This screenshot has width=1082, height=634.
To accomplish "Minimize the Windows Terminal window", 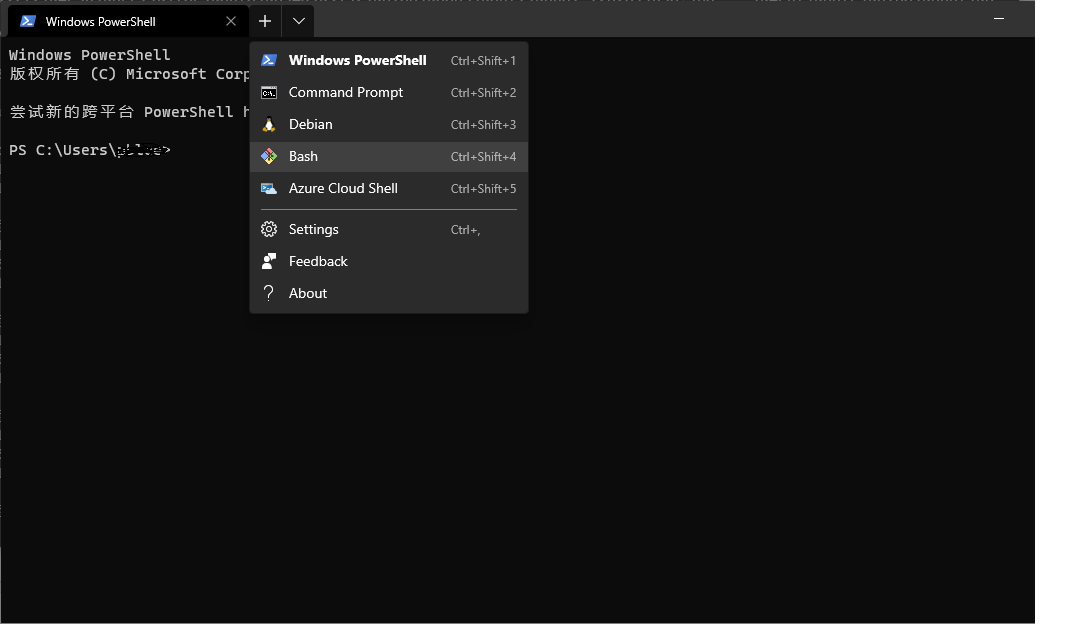I will [x=999, y=19].
